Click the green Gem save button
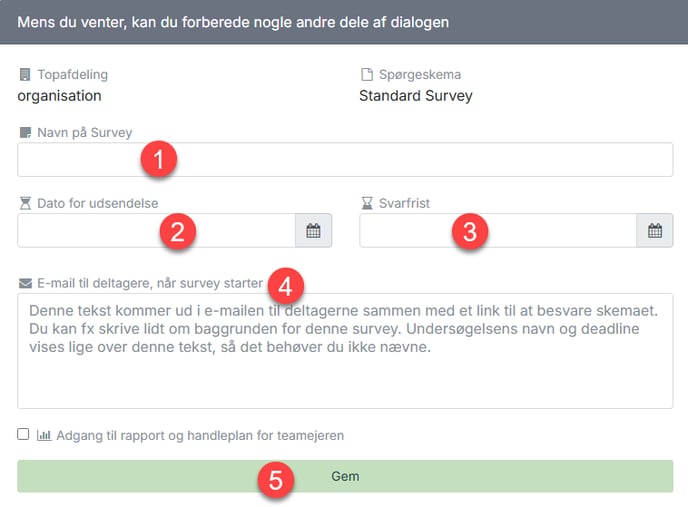 [345, 476]
